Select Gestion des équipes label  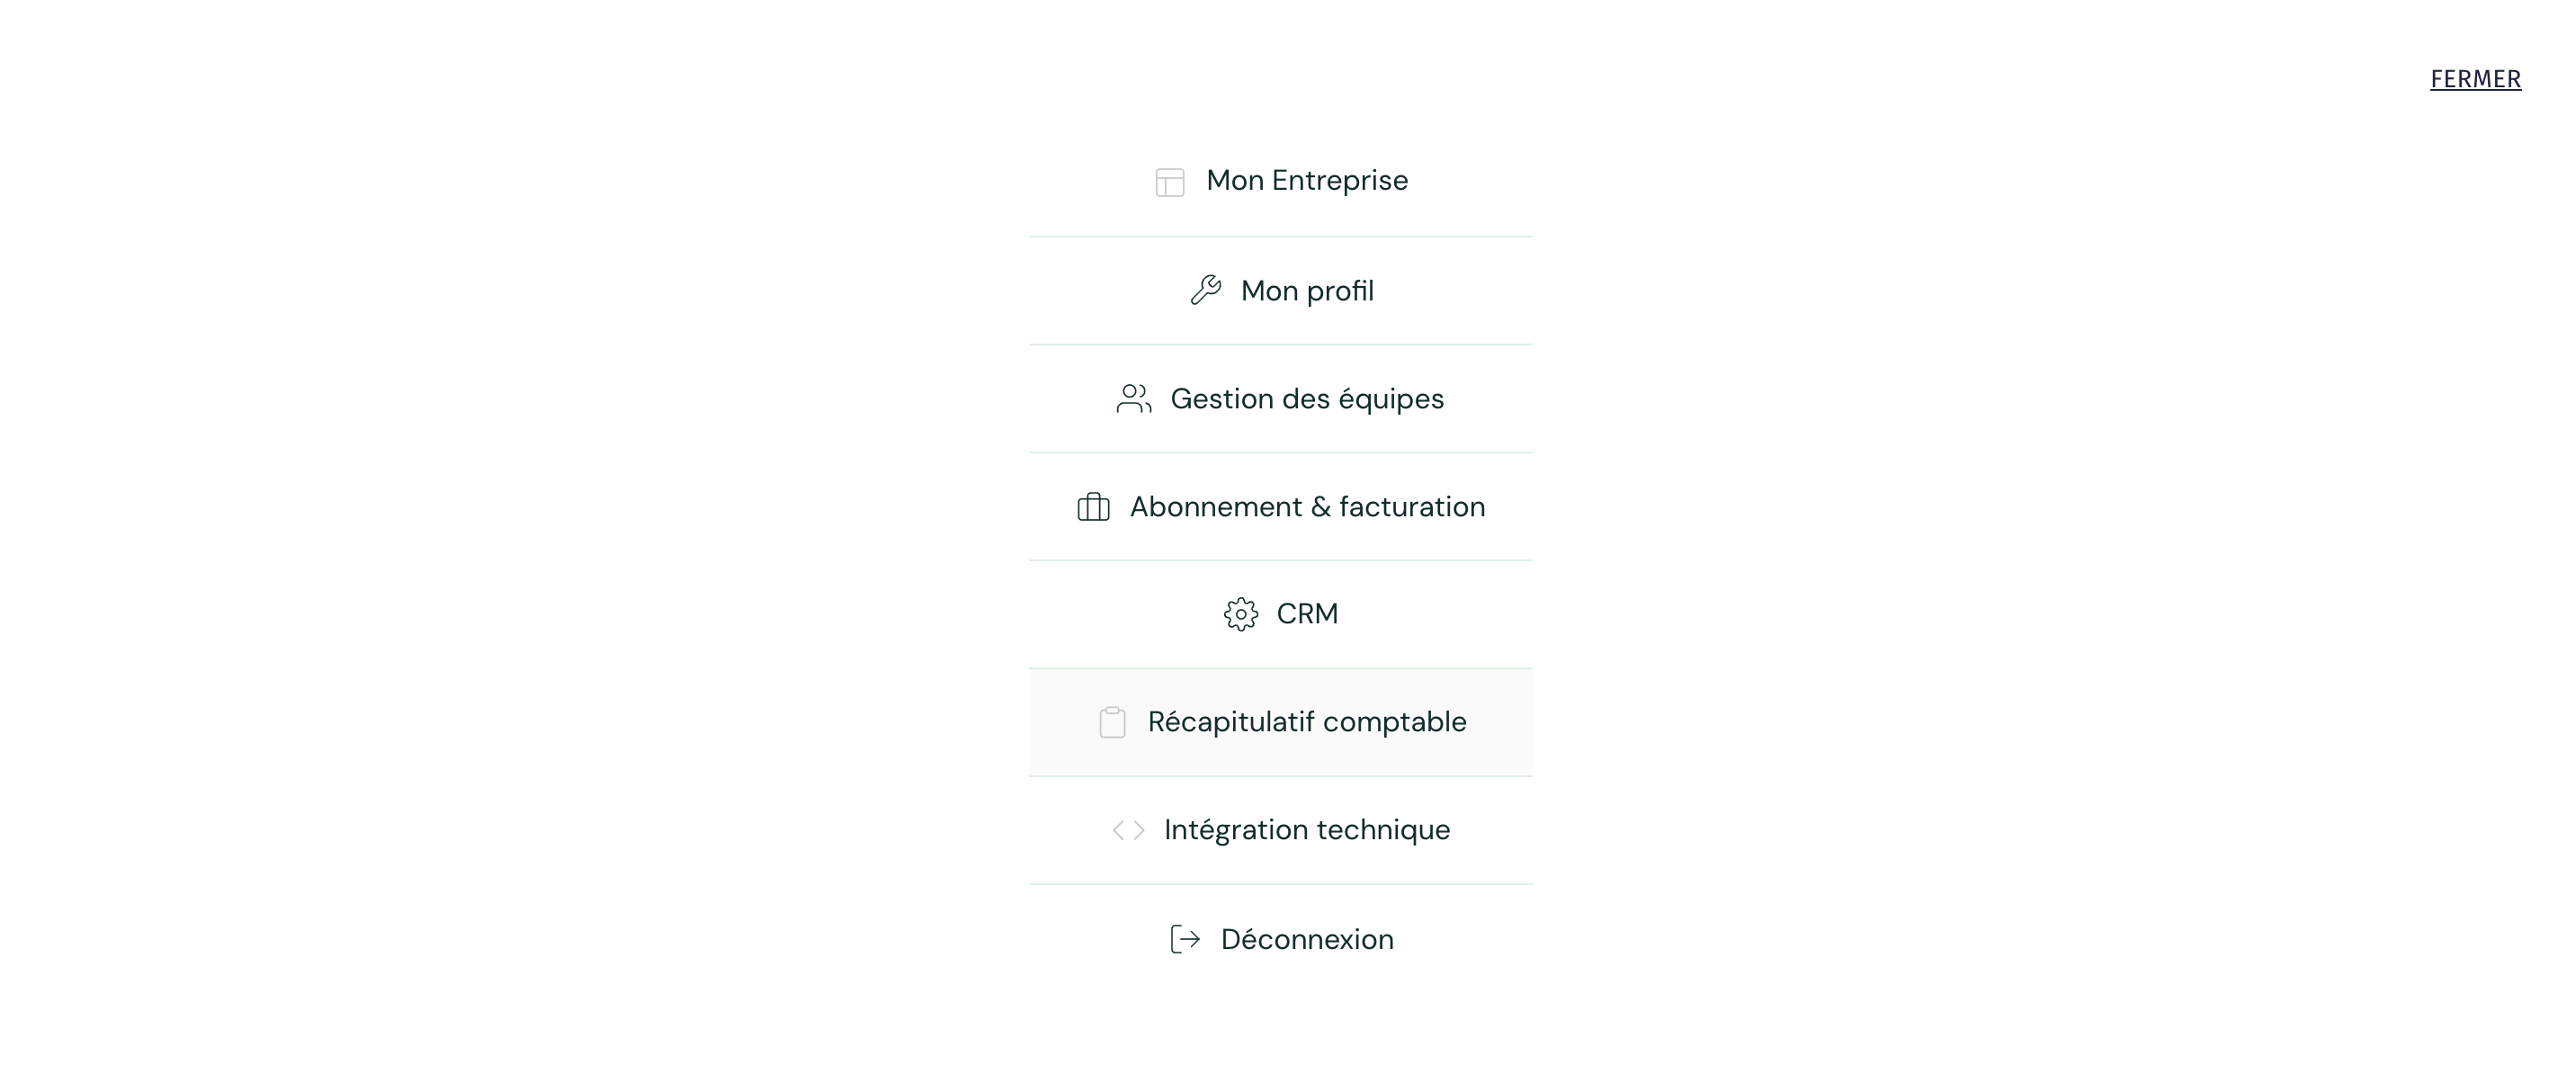(1306, 399)
